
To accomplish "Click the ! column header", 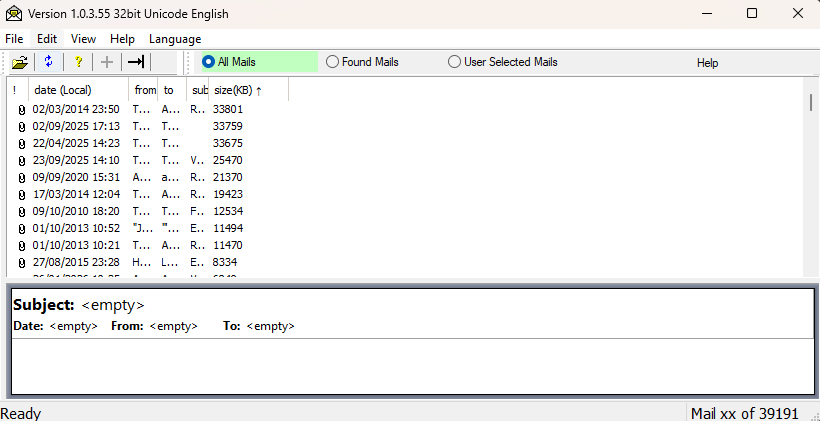I will tap(18, 90).
